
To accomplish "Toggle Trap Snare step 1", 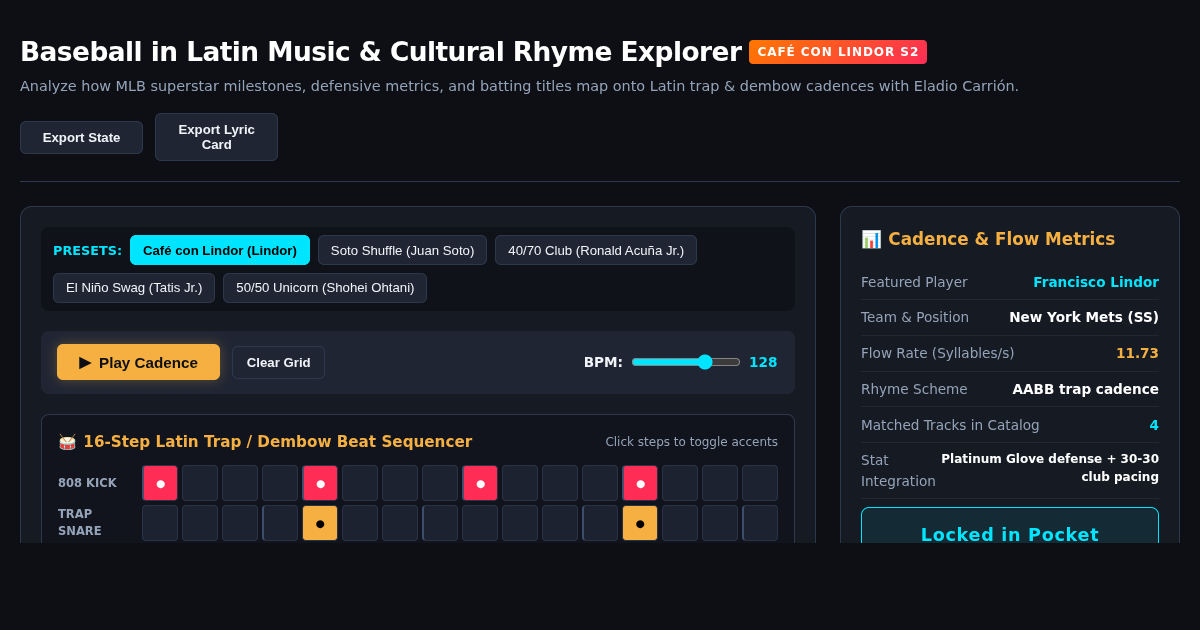I will (160, 523).
